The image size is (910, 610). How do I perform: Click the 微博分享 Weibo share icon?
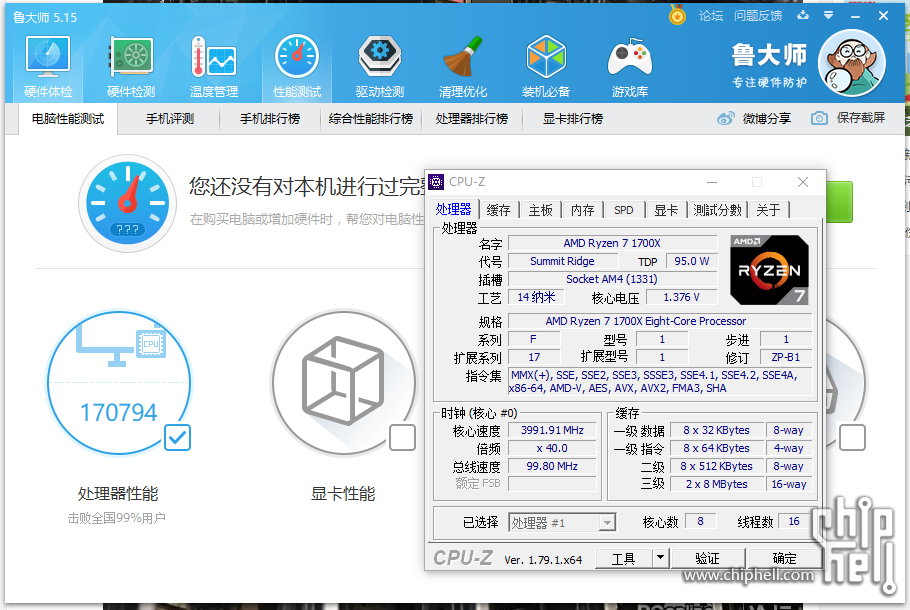point(725,118)
